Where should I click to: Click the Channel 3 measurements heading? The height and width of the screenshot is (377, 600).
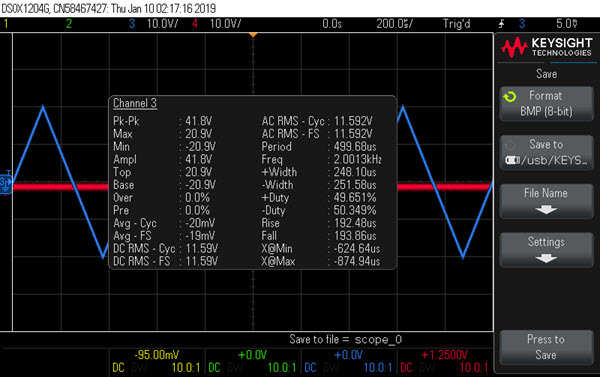coord(135,103)
